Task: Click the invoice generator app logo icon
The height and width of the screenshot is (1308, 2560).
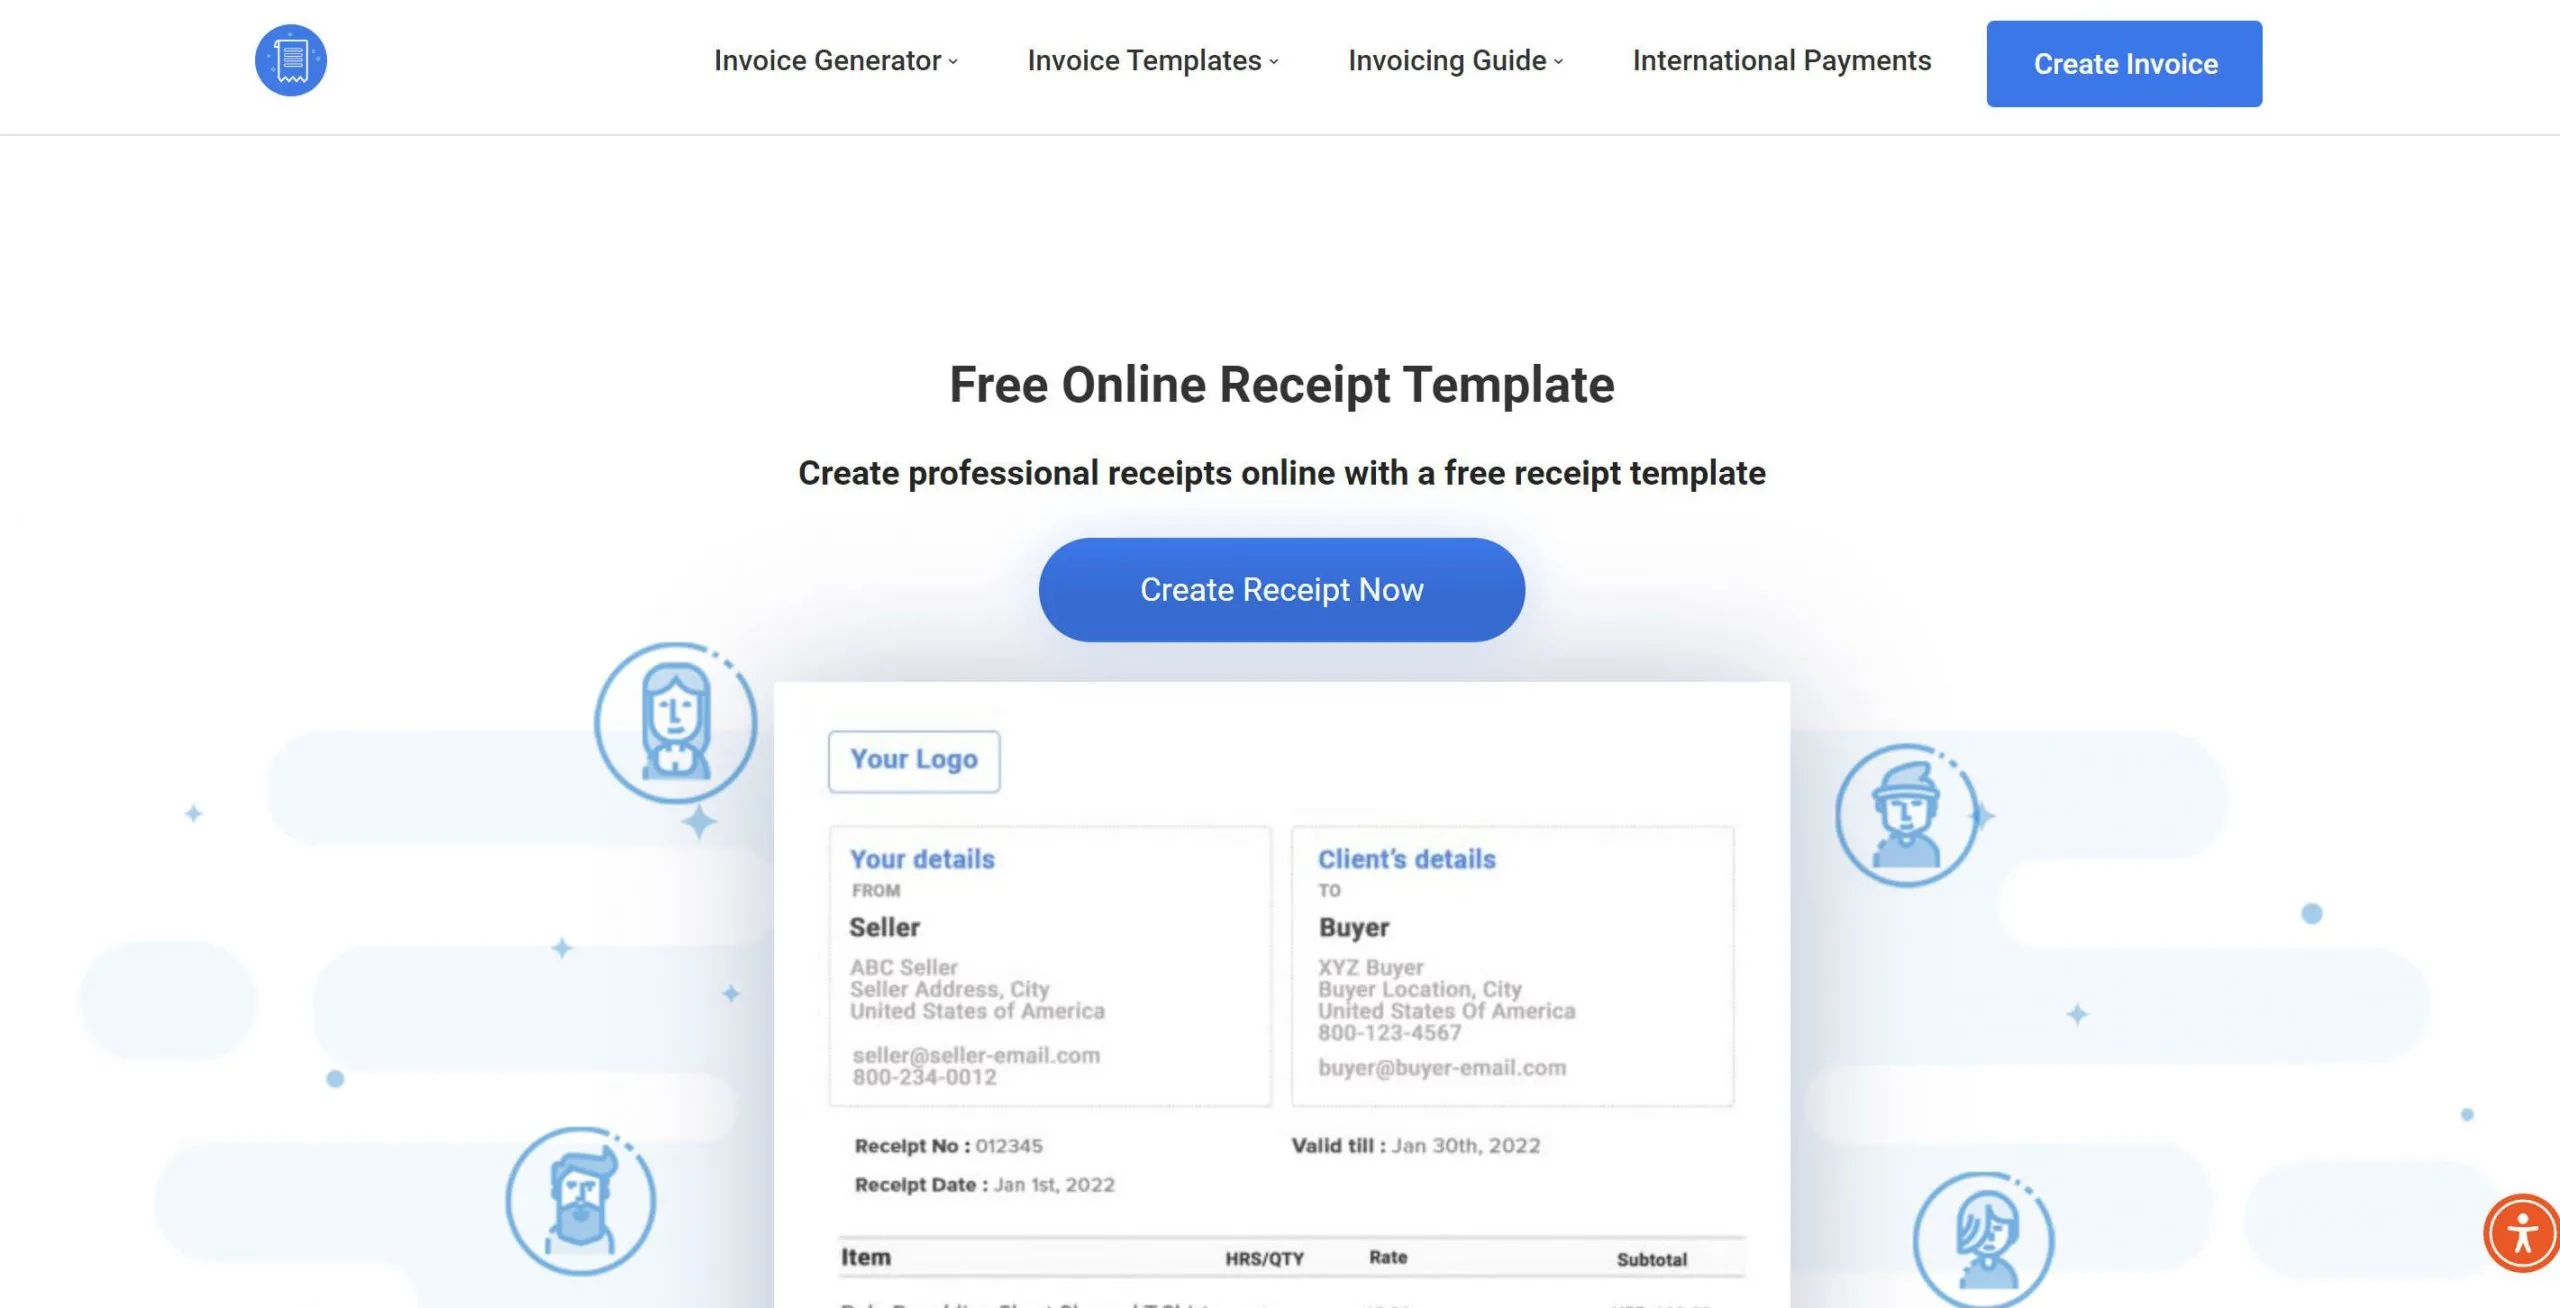Action: tap(290, 60)
